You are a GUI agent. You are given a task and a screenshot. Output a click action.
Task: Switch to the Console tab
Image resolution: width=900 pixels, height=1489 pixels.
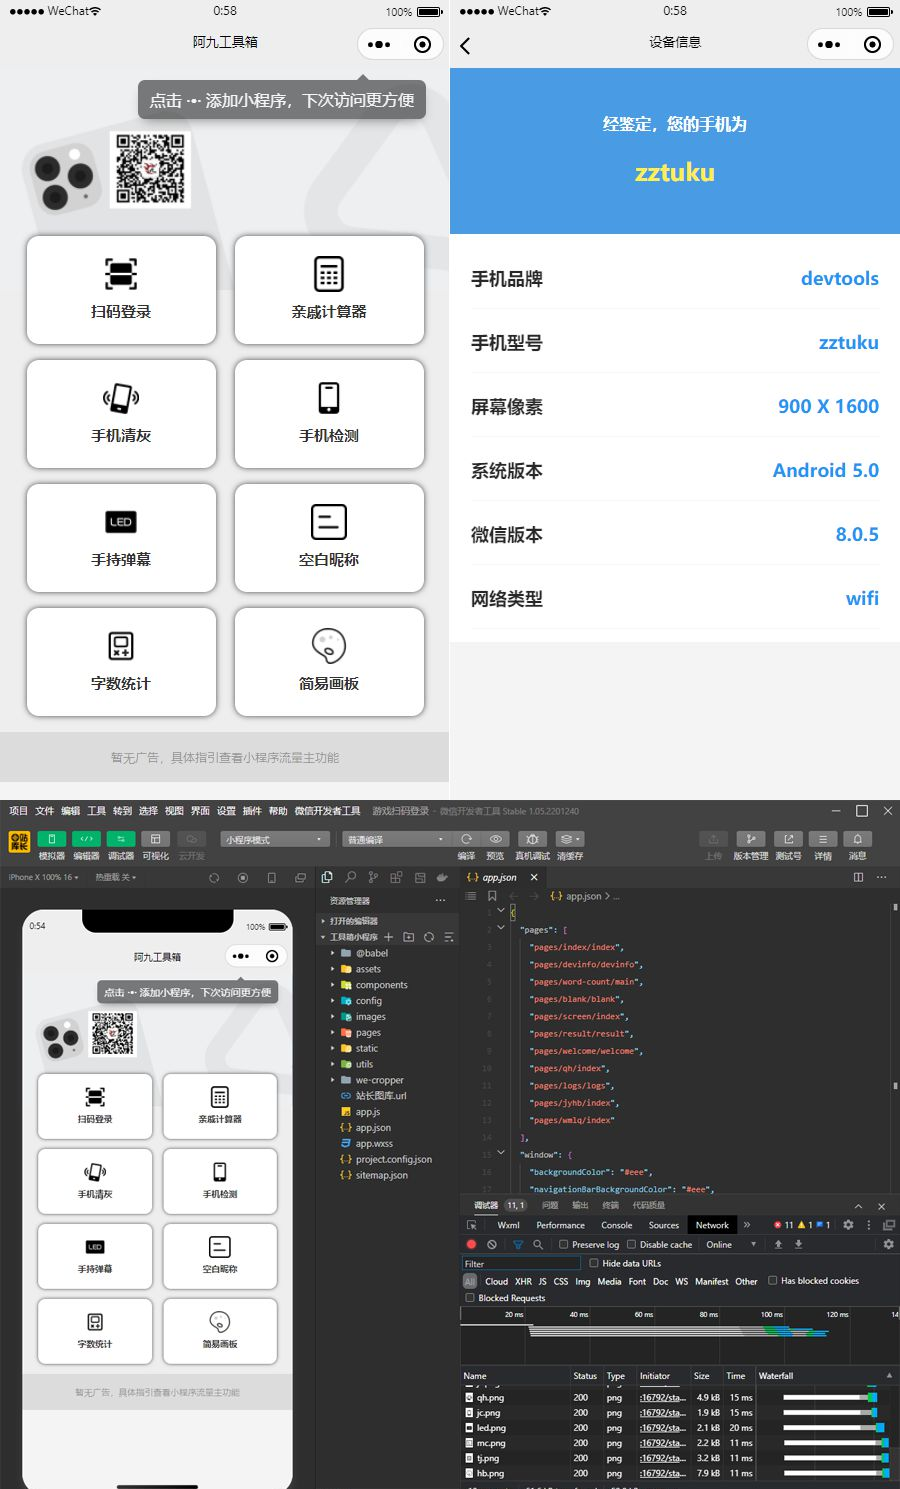(x=616, y=1225)
